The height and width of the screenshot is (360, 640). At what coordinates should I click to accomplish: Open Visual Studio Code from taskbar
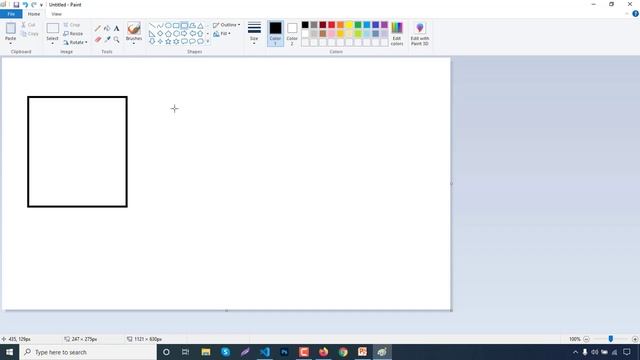click(264, 352)
